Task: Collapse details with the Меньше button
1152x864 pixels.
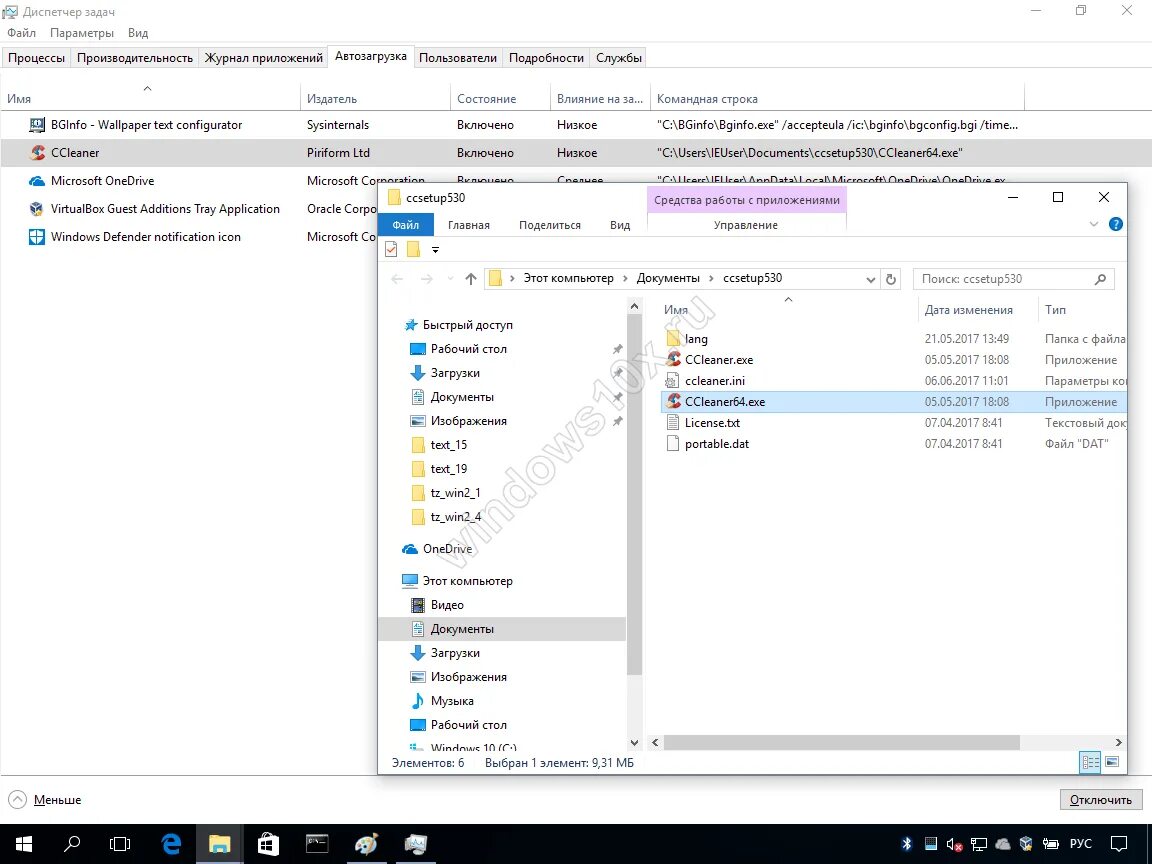Action: click(x=44, y=799)
